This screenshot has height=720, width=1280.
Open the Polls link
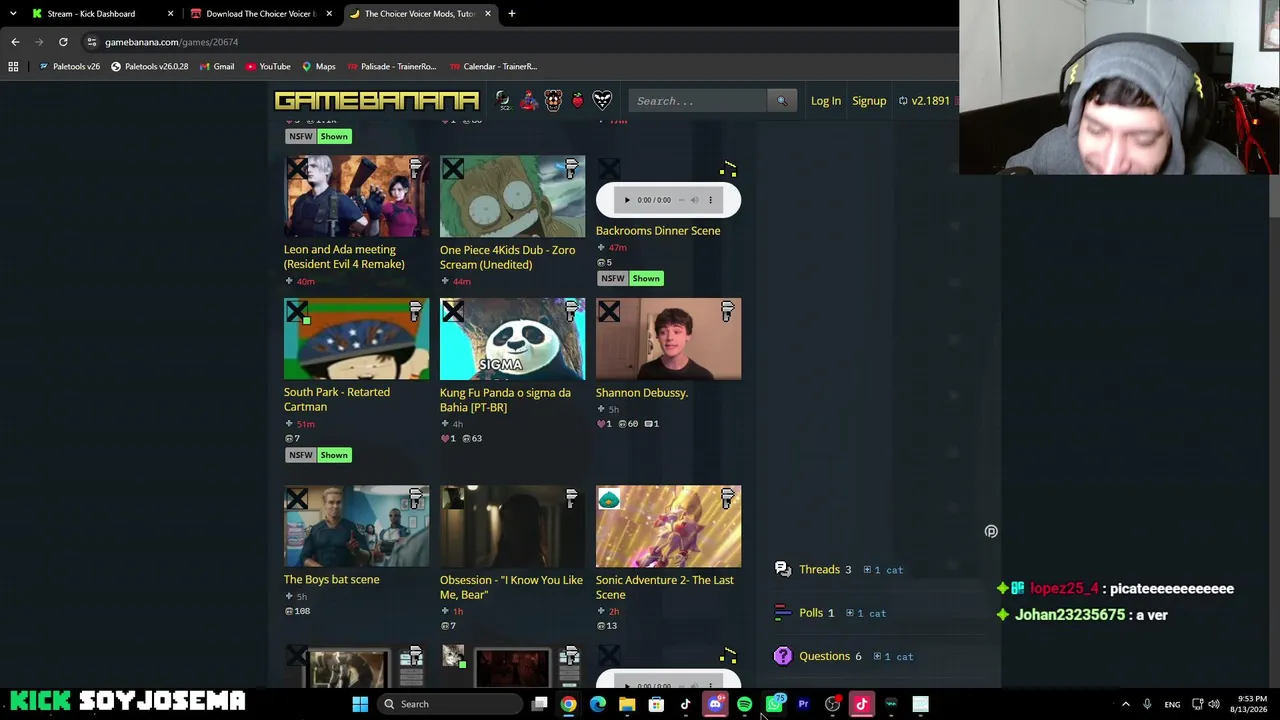click(x=811, y=613)
